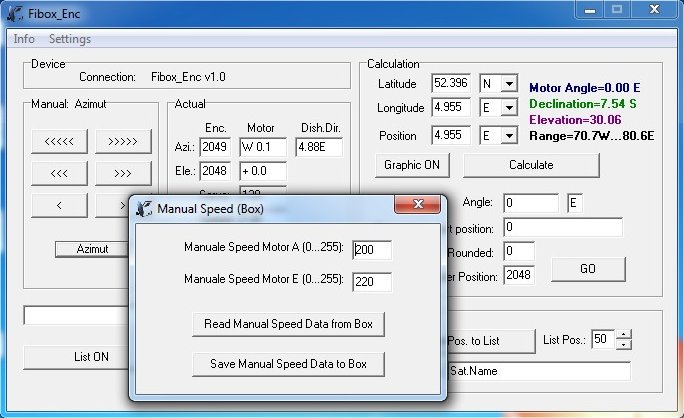Open the Info menu
Image resolution: width=684 pixels, height=418 pixels.
[24, 39]
